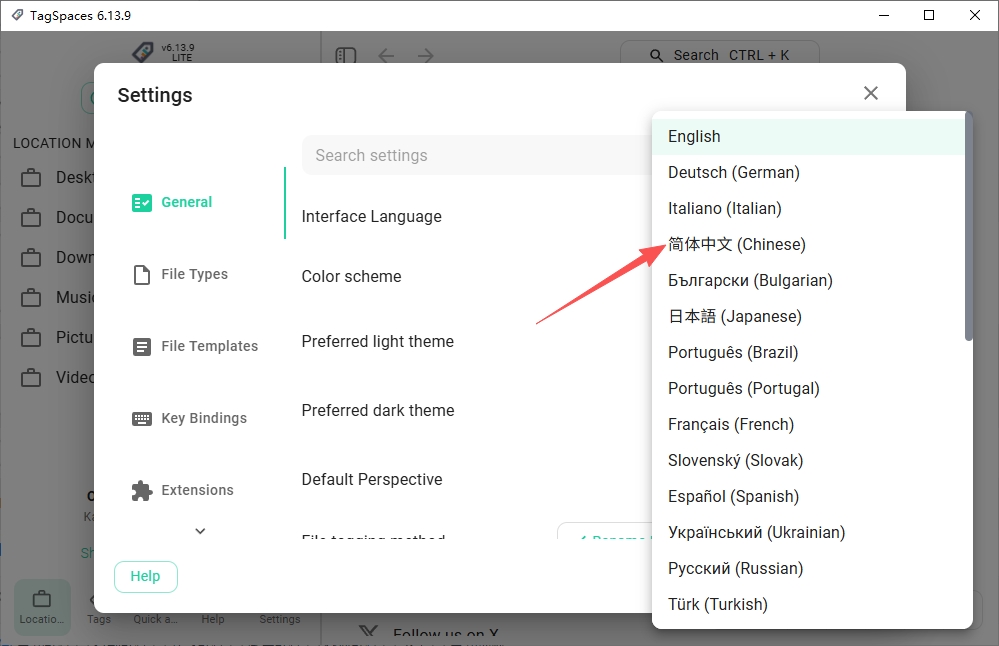Minimize the TagSpaces window
This screenshot has height=646, width=999.
pyautogui.click(x=884, y=15)
